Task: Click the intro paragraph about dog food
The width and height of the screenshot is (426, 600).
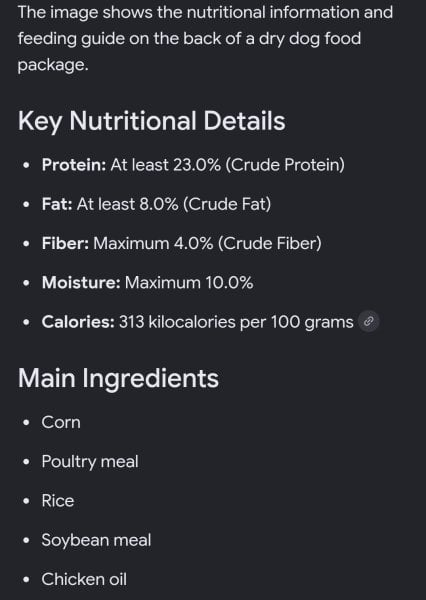Action: [x=205, y=39]
